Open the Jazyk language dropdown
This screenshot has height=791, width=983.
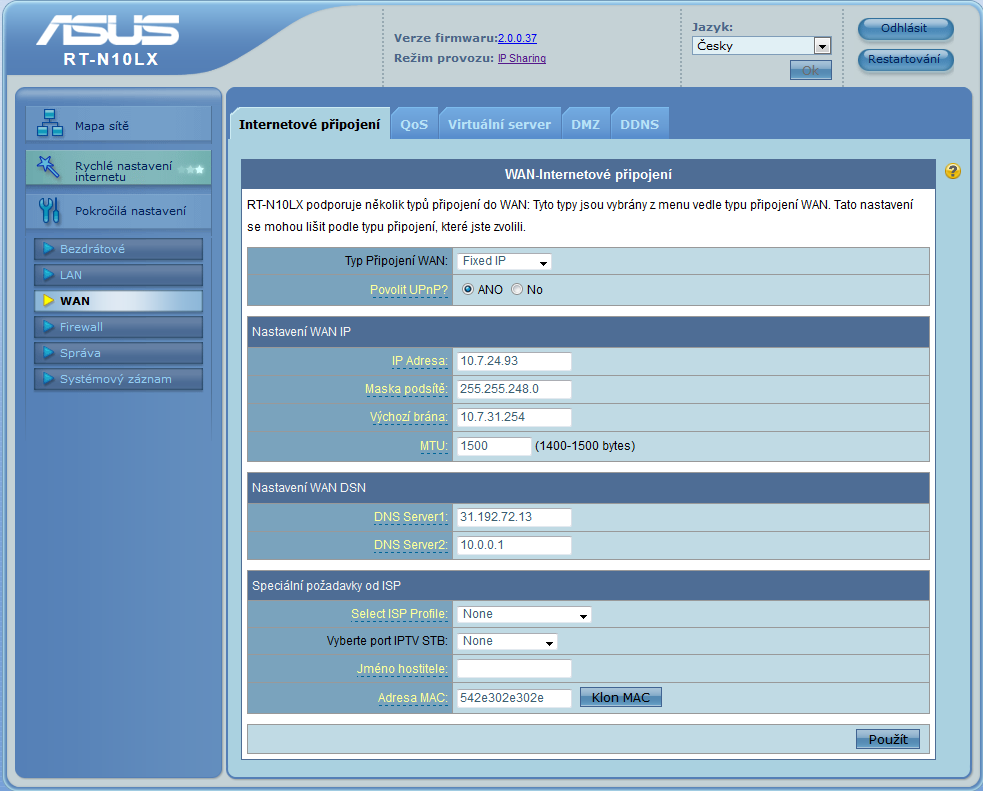(762, 46)
